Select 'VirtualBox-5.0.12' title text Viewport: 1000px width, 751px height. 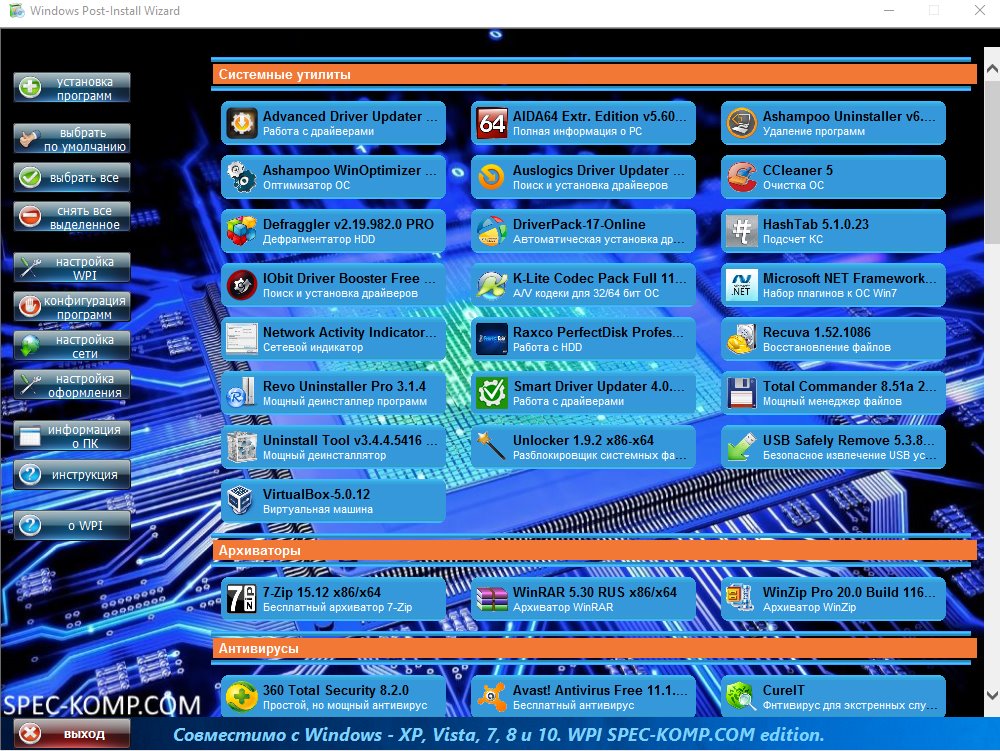316,494
